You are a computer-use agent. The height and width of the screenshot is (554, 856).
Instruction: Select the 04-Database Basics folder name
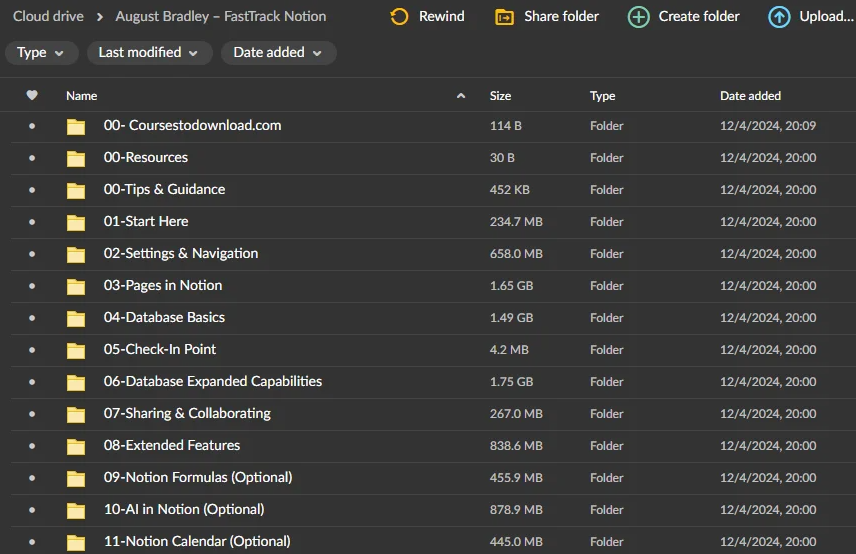coord(164,317)
